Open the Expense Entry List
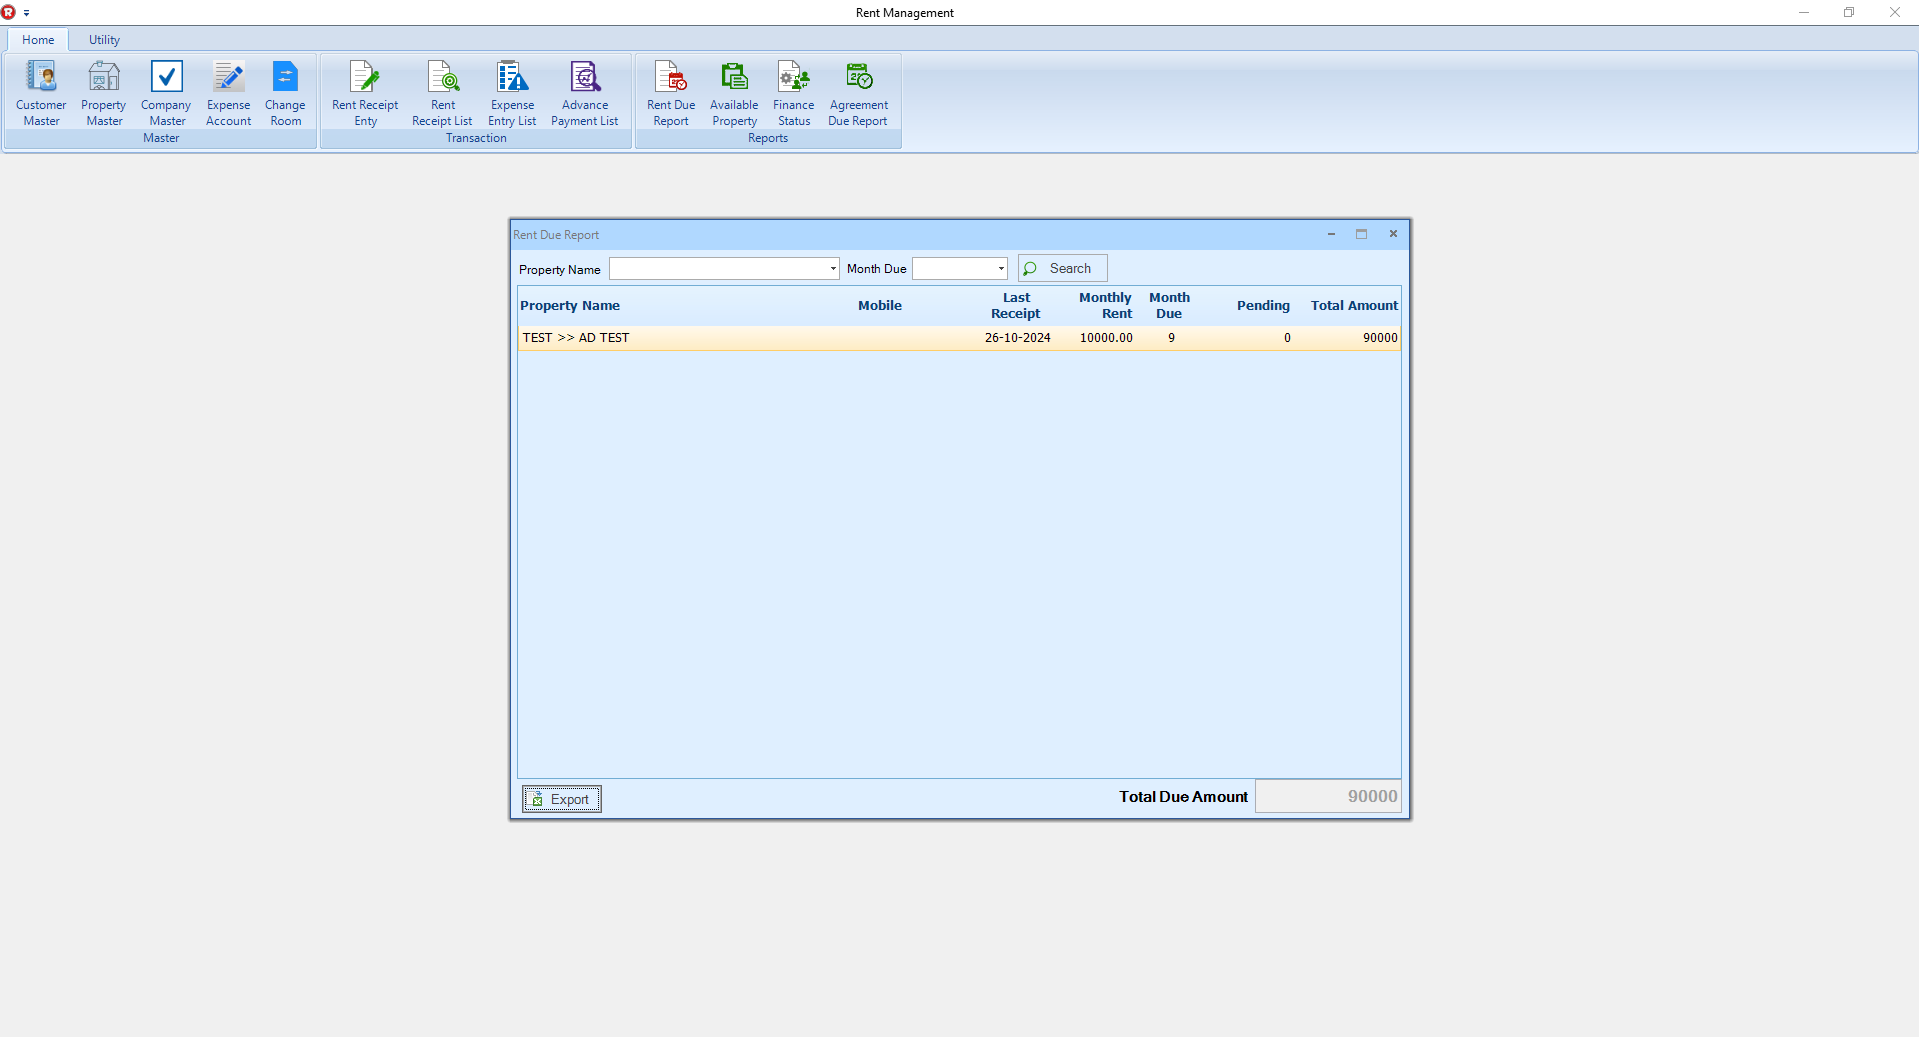 tap(512, 93)
